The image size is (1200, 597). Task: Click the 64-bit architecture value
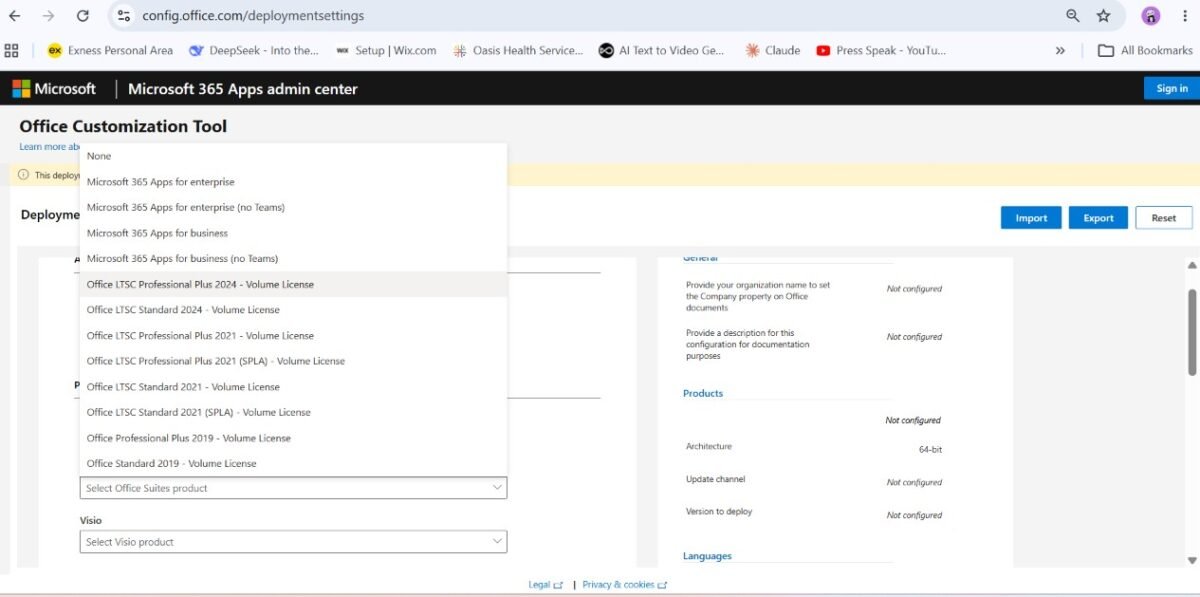[930, 450]
